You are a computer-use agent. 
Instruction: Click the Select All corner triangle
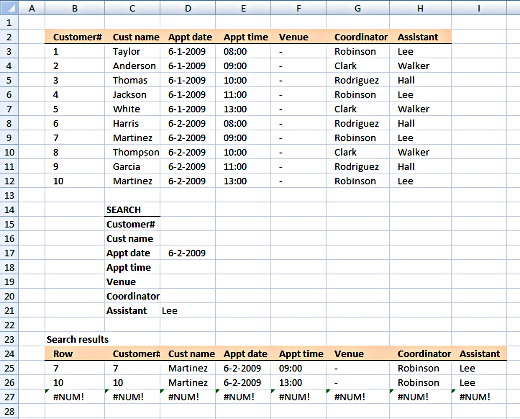tap(9, 8)
